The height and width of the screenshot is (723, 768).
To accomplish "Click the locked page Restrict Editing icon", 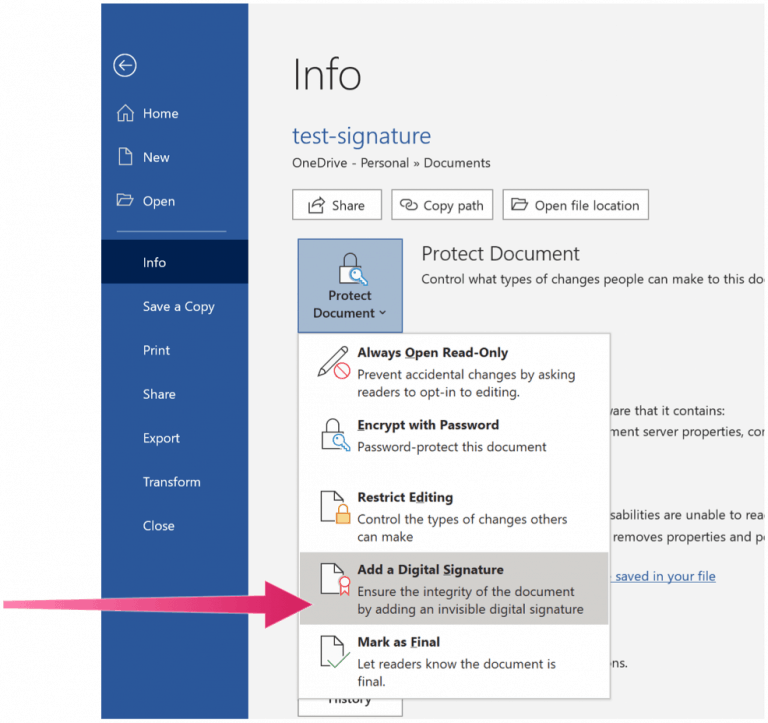I will (336, 507).
